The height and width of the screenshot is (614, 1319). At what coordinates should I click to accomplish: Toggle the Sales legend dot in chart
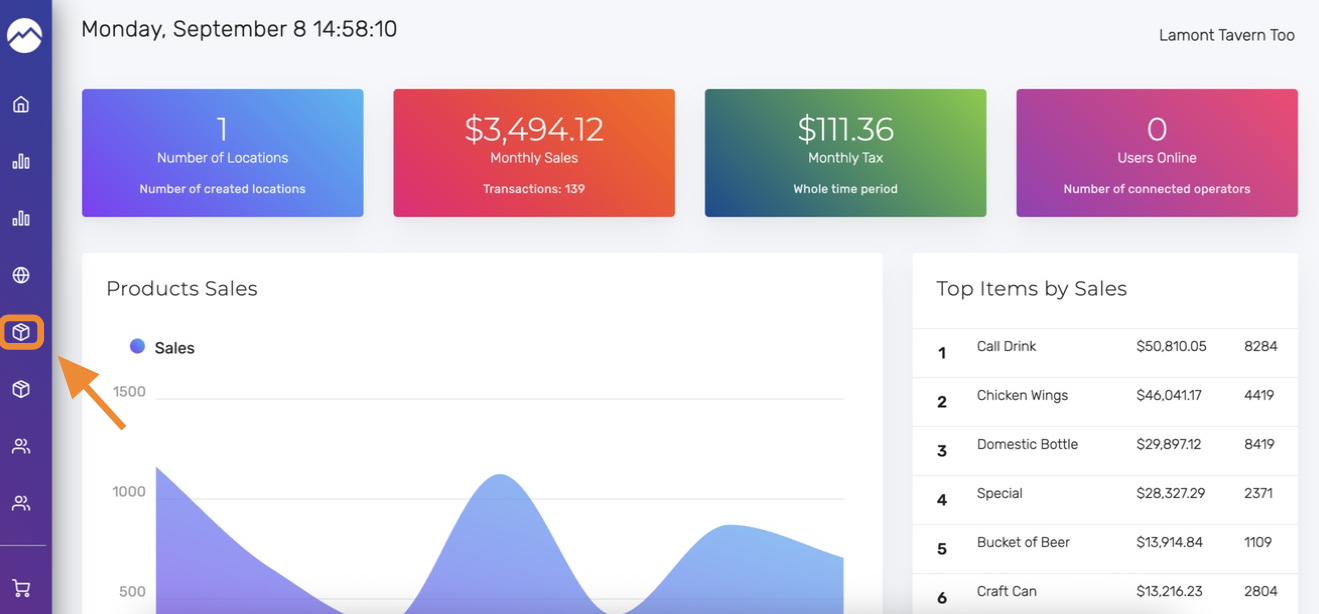tap(138, 346)
